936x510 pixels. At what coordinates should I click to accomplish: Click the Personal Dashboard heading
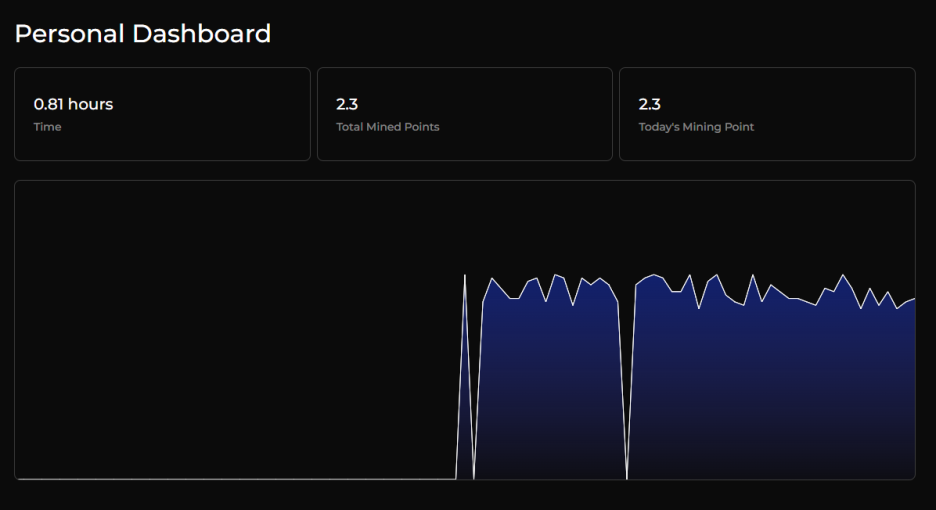(x=143, y=34)
